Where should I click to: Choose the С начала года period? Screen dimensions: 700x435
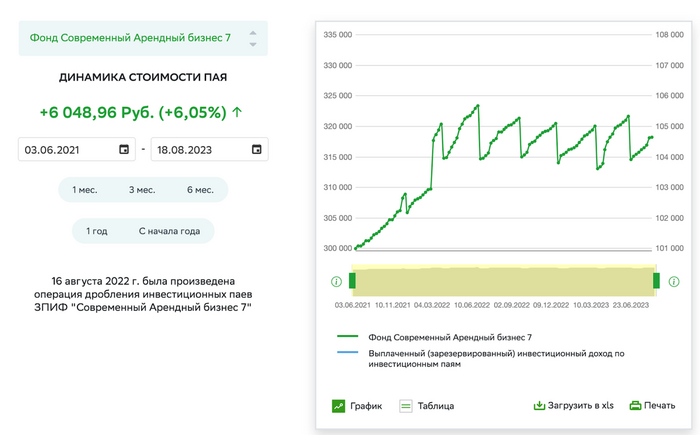pyautogui.click(x=169, y=231)
